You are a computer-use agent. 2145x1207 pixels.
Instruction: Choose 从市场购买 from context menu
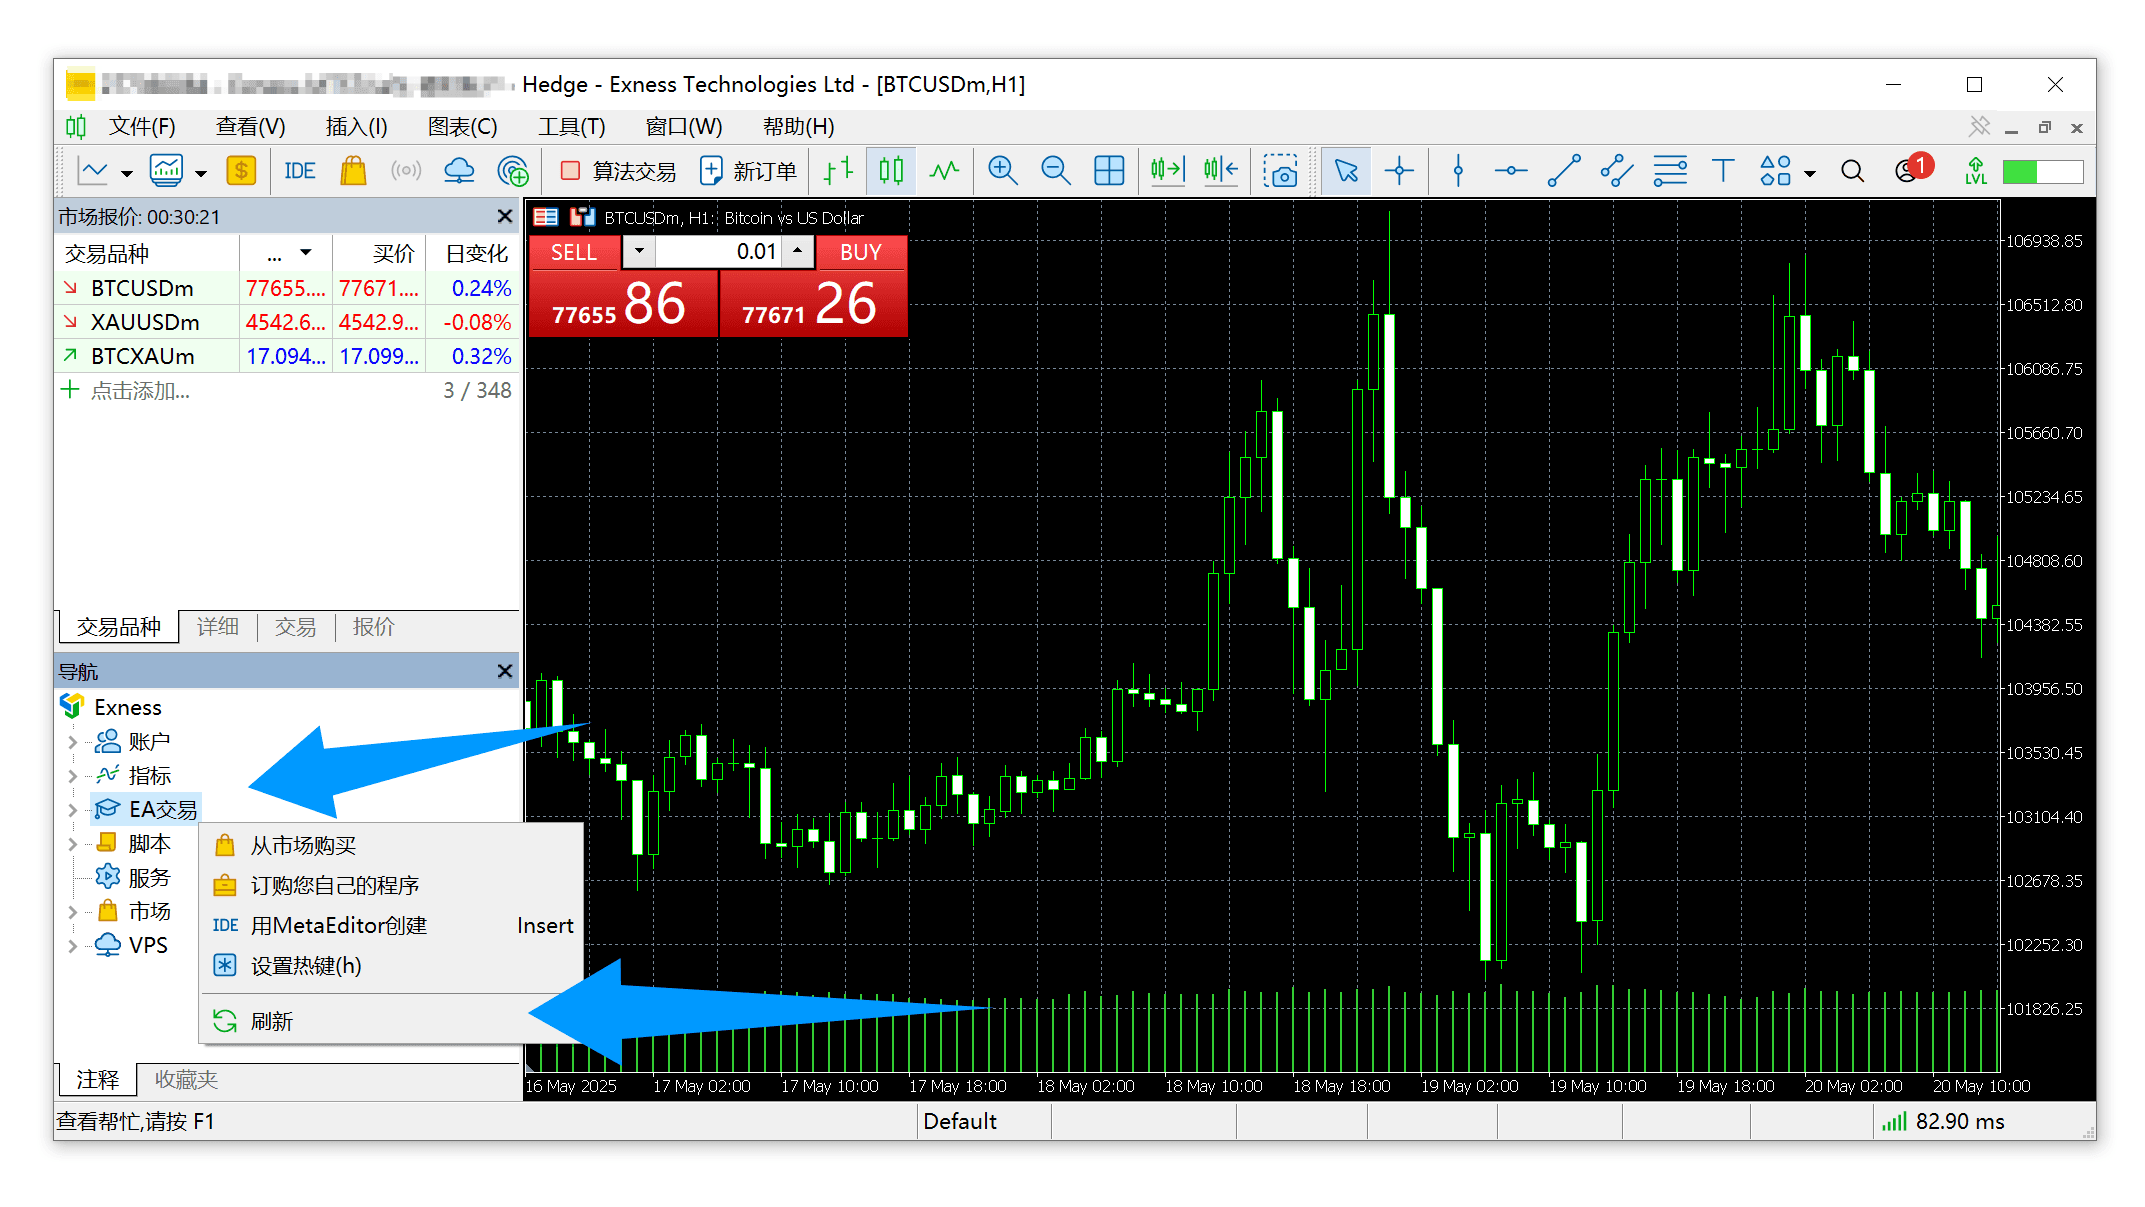tap(392, 846)
